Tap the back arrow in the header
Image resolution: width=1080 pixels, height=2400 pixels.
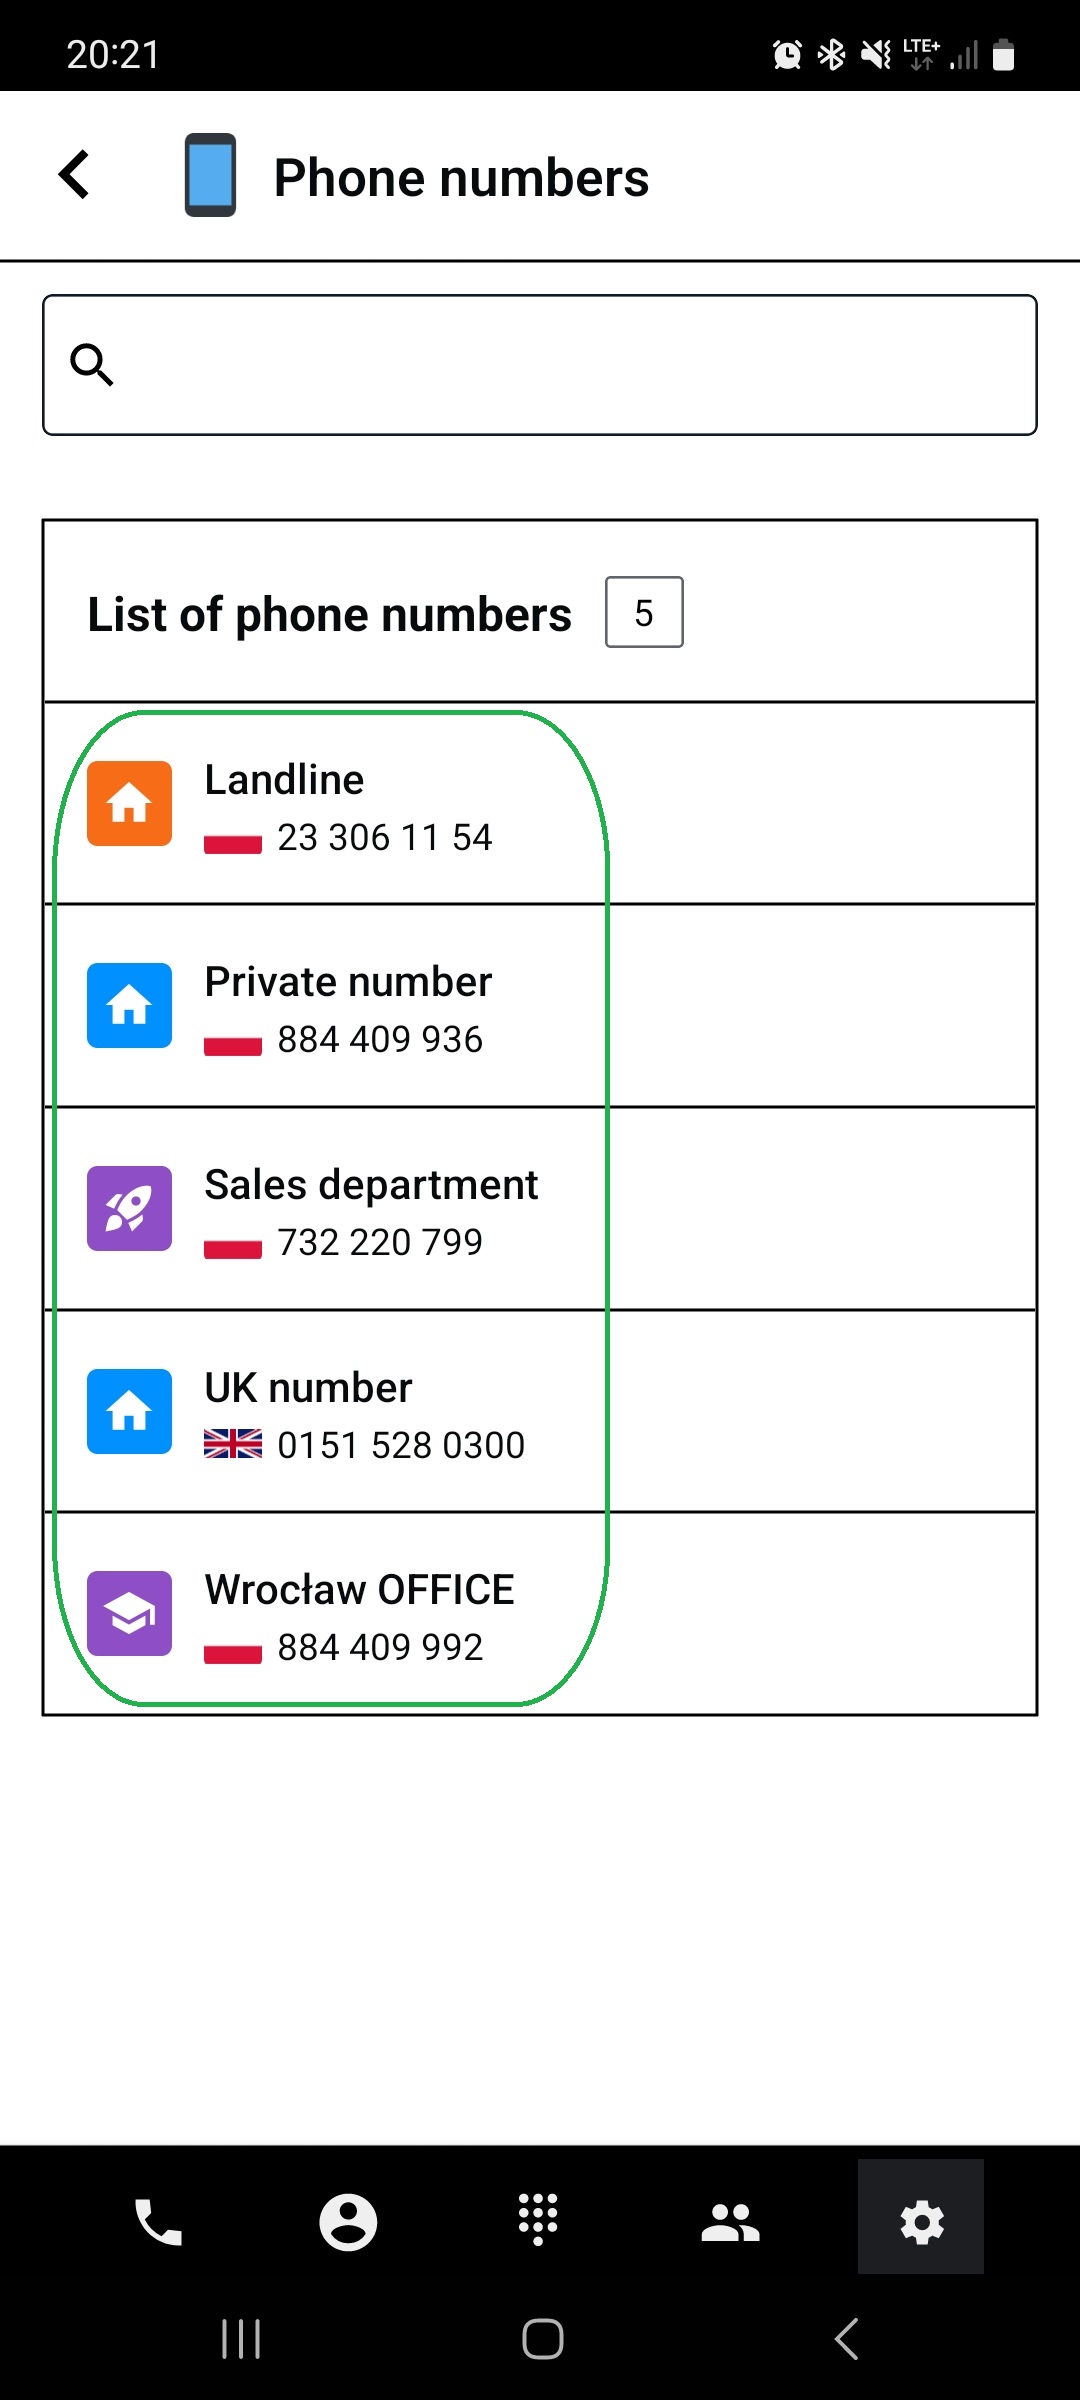(75, 175)
